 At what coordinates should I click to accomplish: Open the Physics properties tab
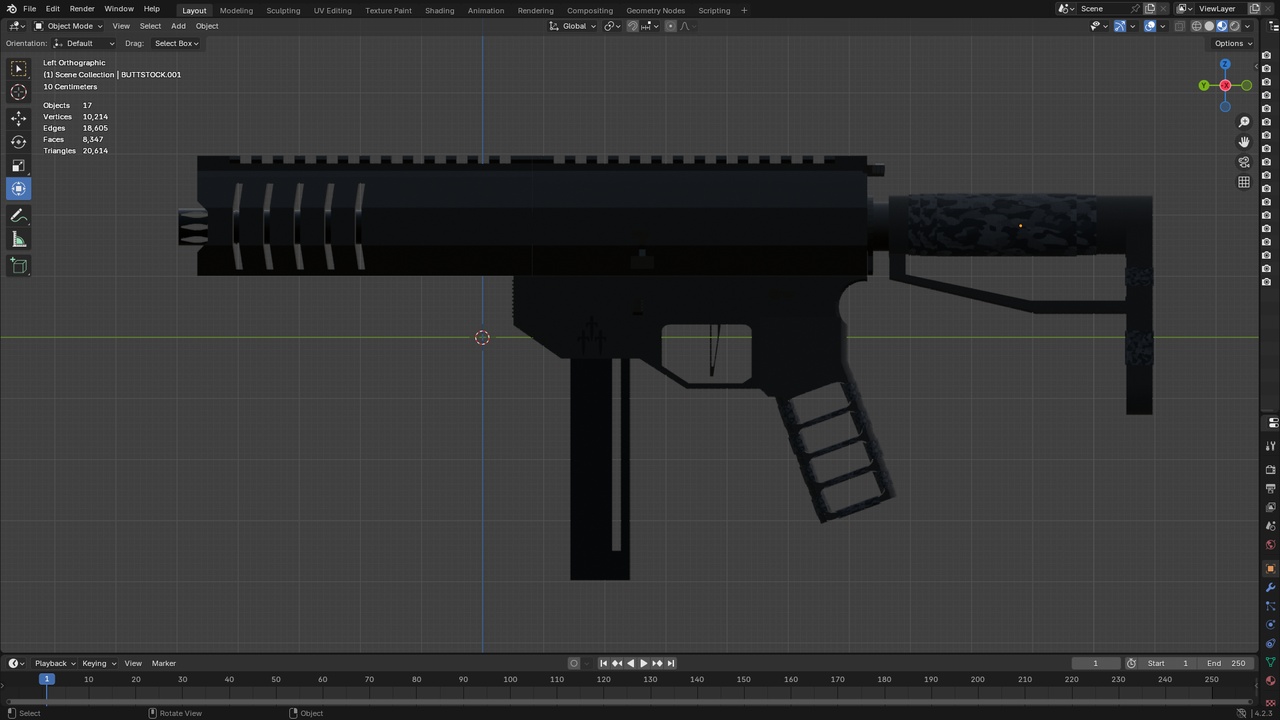1271,624
